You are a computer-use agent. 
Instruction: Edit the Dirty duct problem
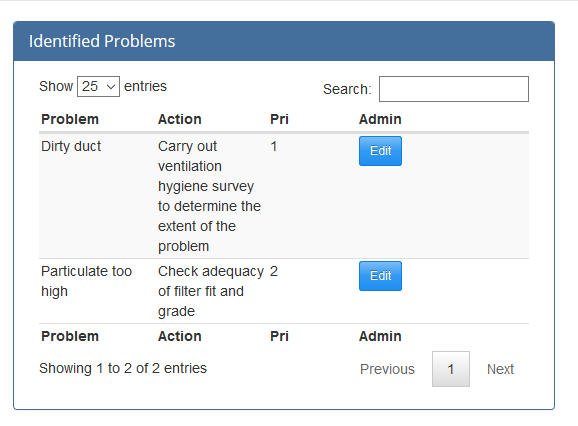tap(380, 151)
